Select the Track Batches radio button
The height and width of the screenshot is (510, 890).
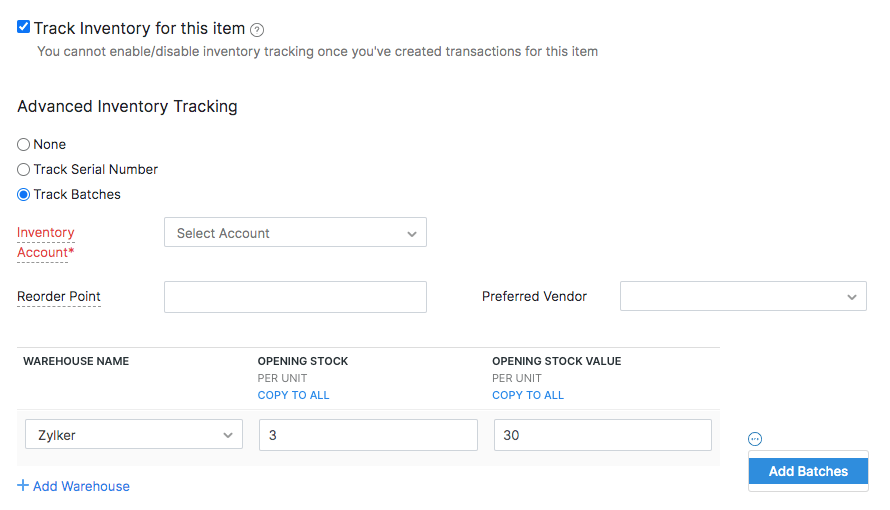pyautogui.click(x=24, y=194)
